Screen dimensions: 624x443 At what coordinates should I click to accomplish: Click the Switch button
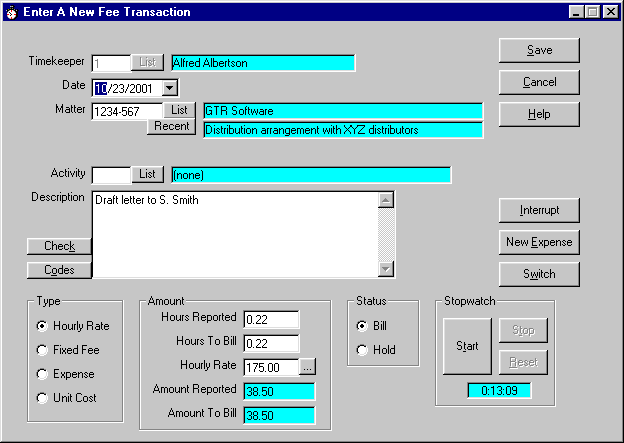click(539, 274)
